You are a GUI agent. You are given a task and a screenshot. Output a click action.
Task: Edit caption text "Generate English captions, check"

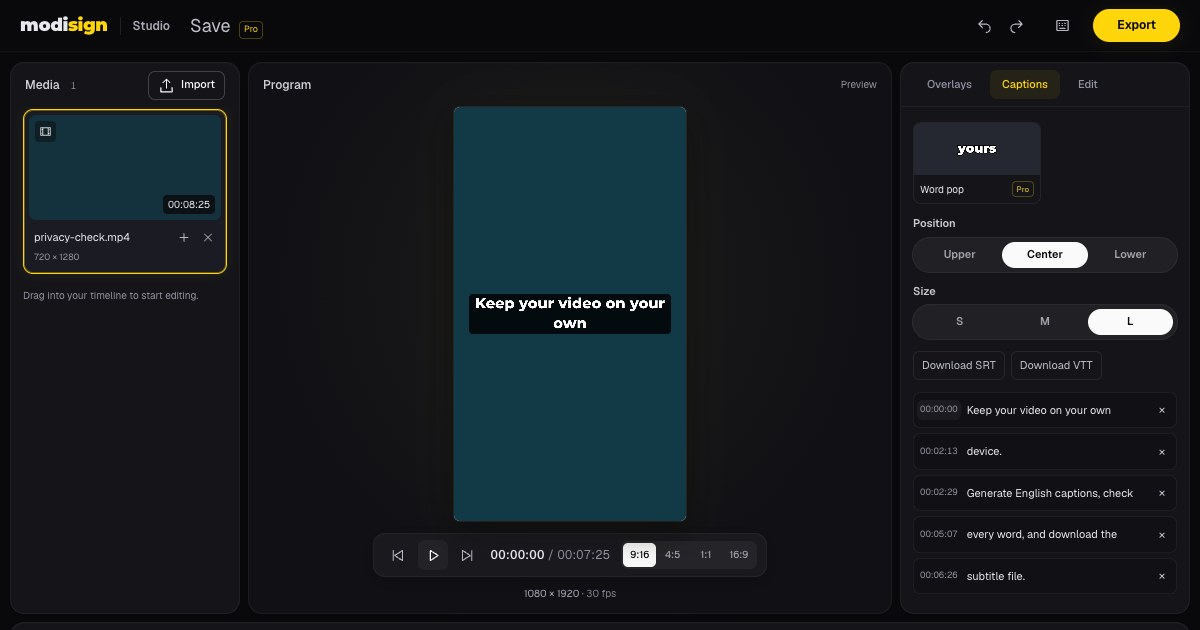(1050, 494)
